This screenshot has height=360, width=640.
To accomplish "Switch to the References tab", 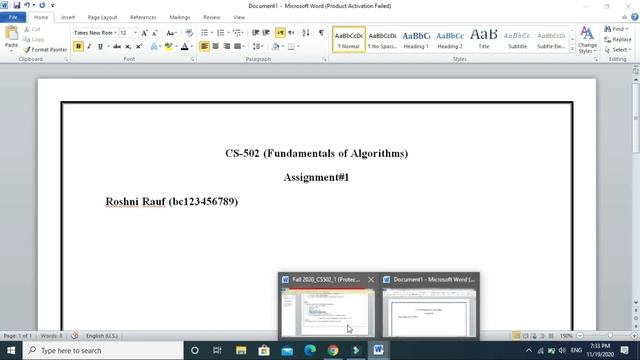I will 143,17.
